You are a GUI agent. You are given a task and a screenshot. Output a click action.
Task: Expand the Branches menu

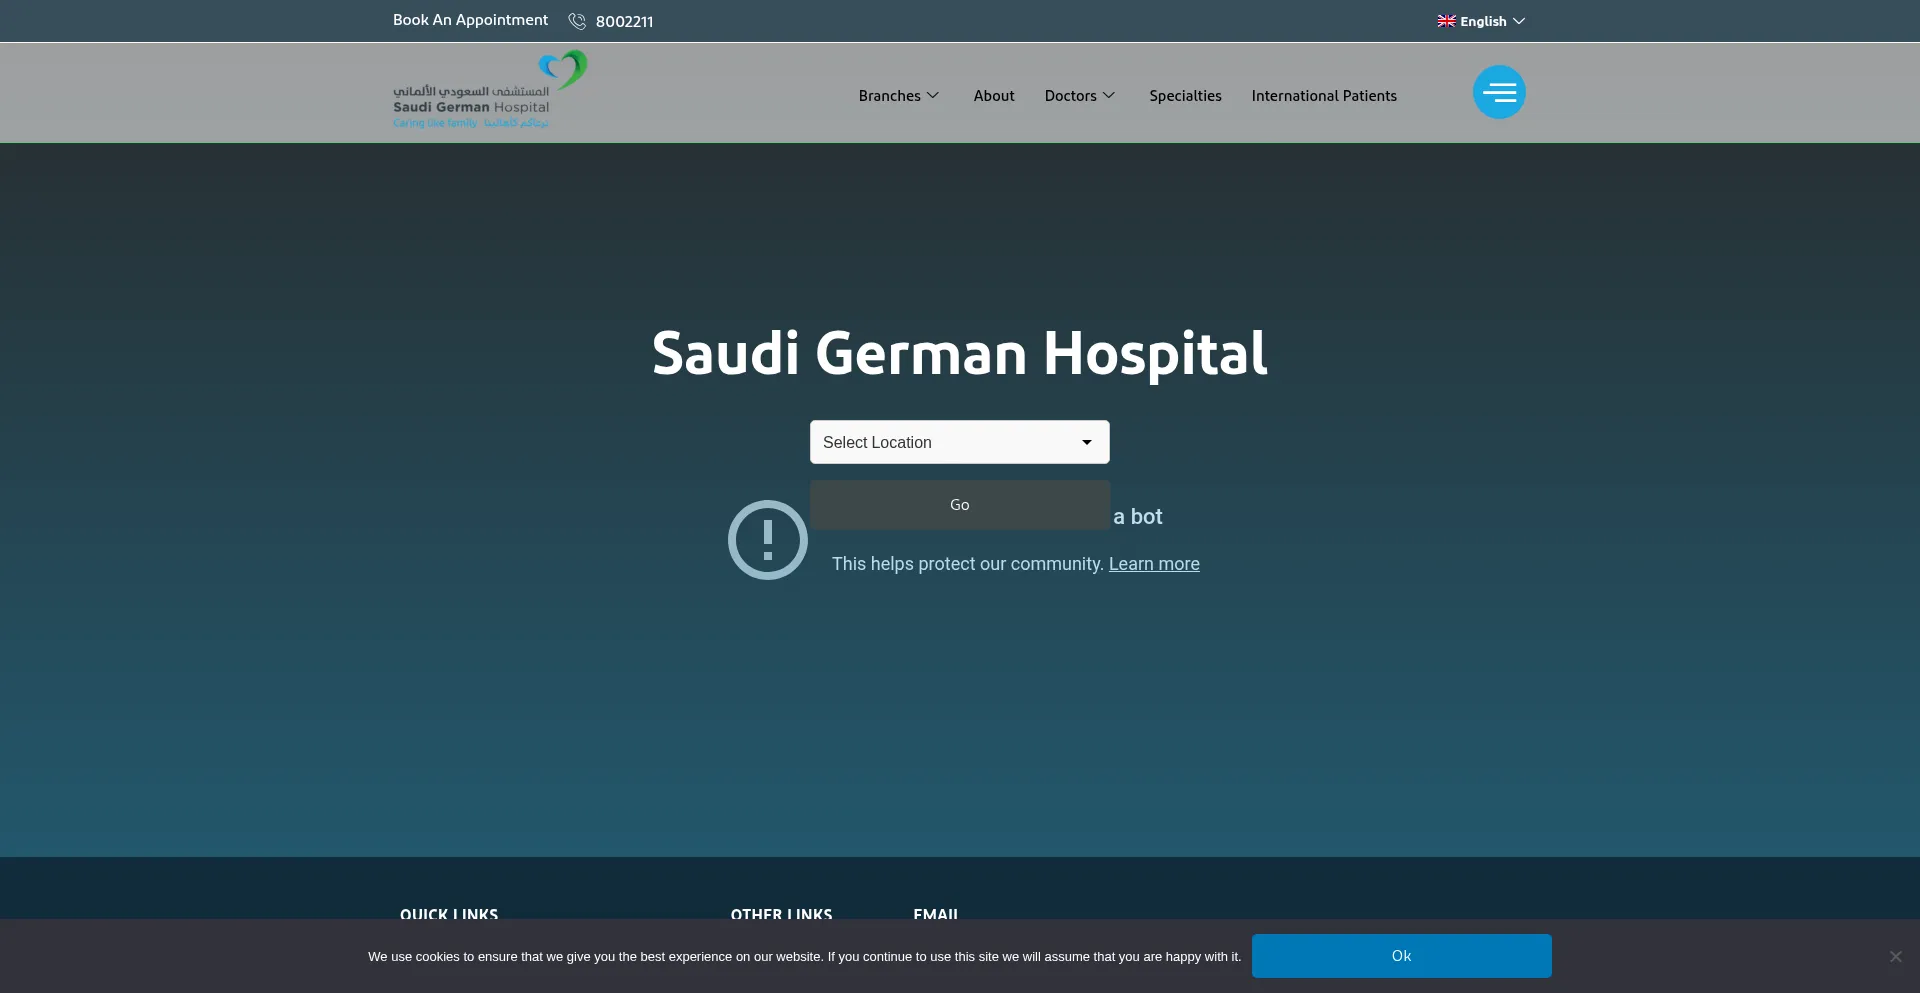(x=898, y=96)
